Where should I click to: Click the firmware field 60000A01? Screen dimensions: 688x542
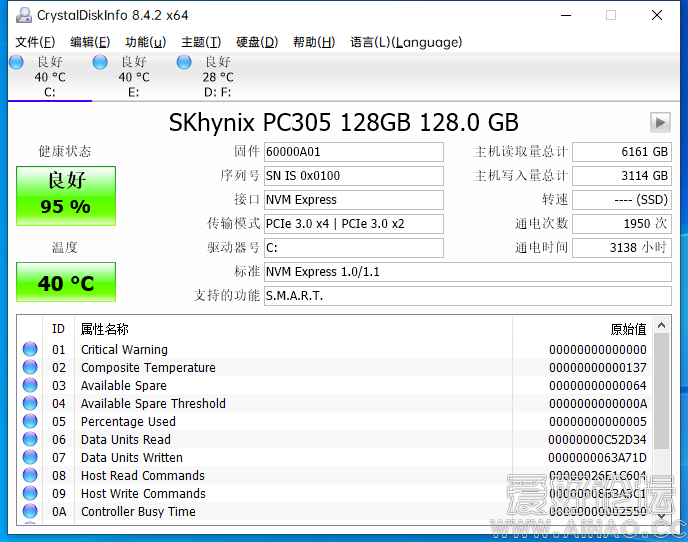pyautogui.click(x=354, y=152)
